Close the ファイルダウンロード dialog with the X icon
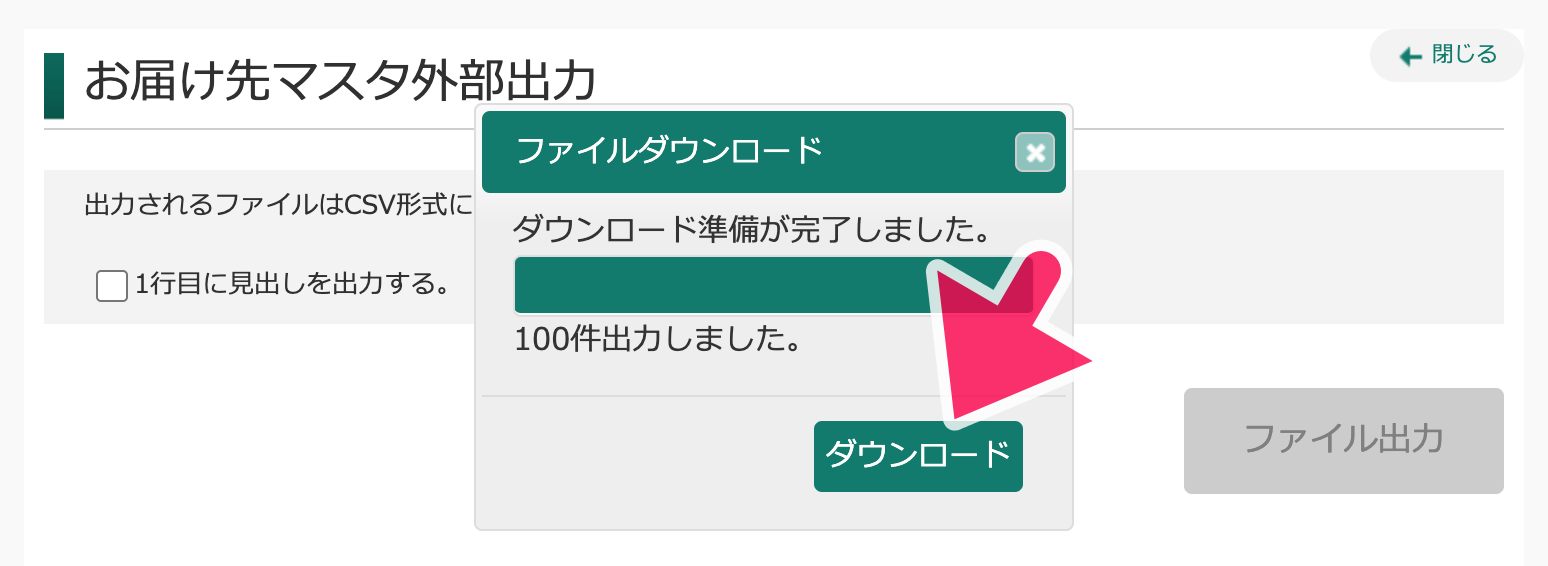Screen dimensions: 1548x566 pos(1035,153)
